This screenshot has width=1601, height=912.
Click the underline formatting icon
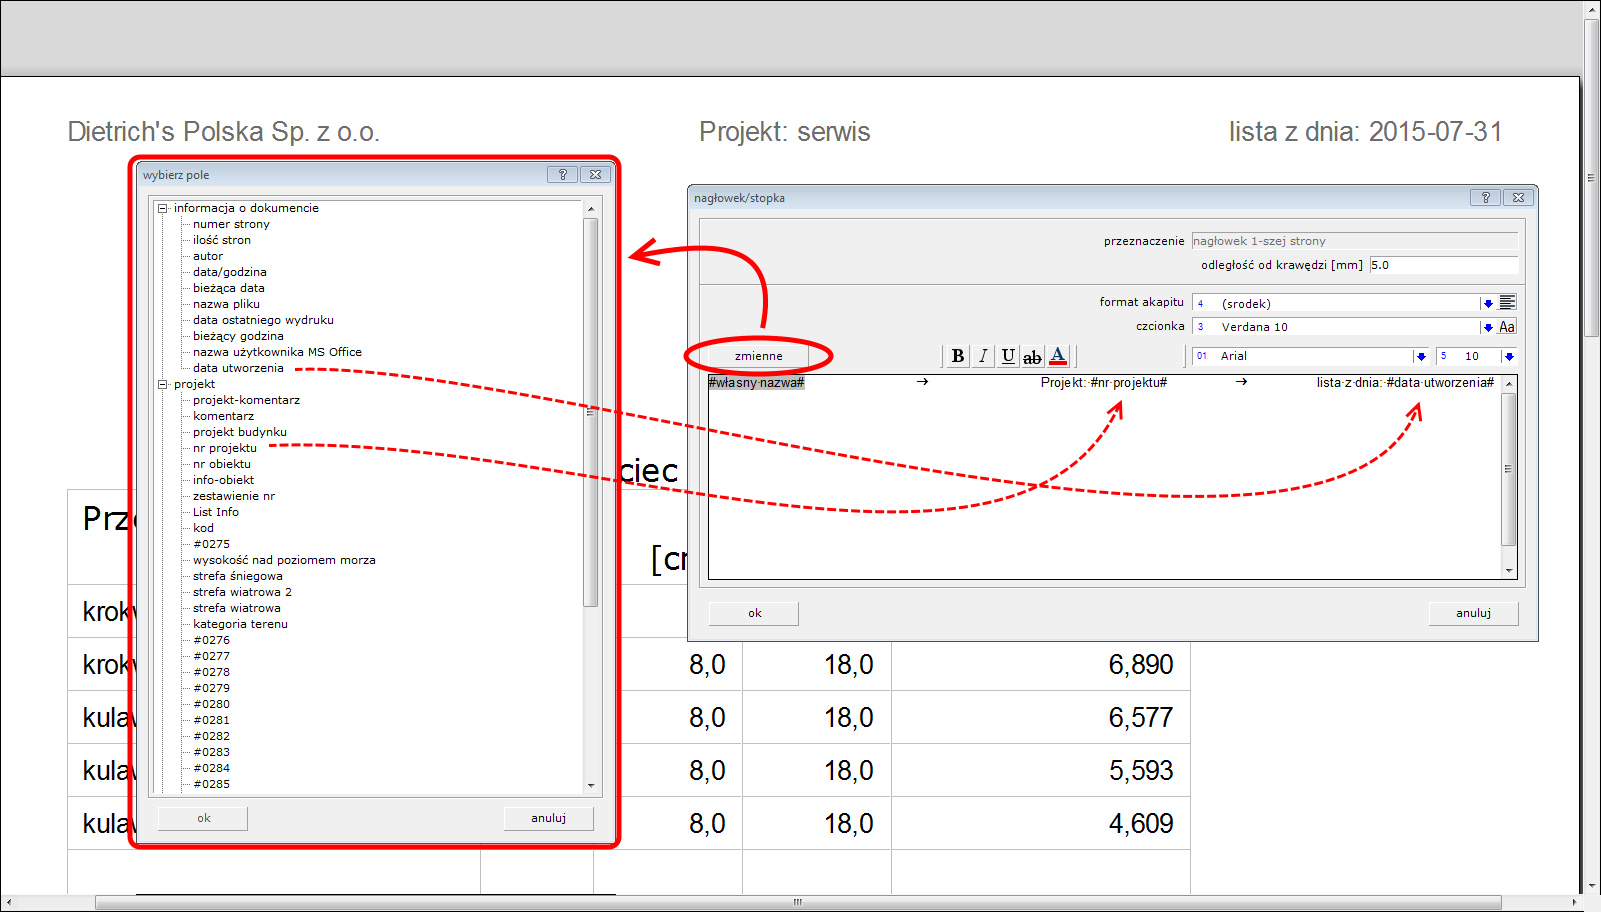(x=1008, y=356)
